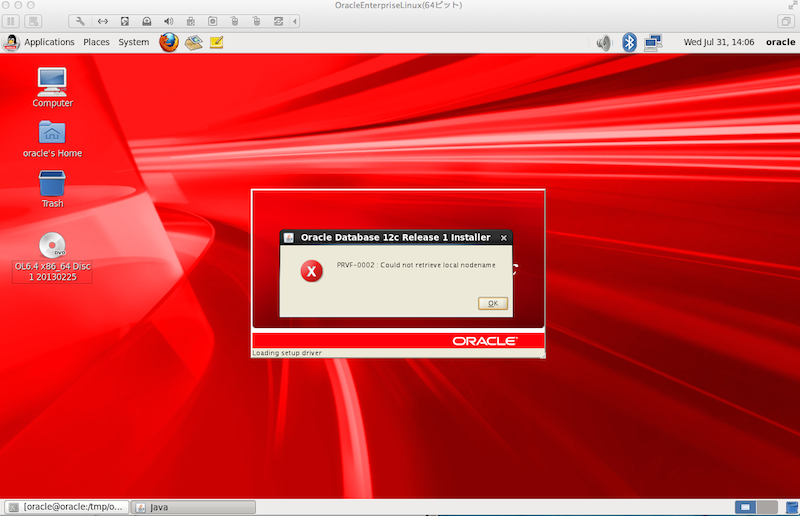Image resolution: width=800 pixels, height=516 pixels.
Task: Enter full screen via top-right arrows
Action: (792, 5)
